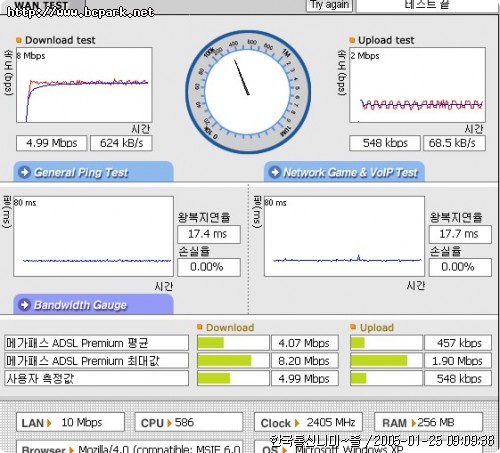The image size is (500, 453).
Task: Click the Network Game & VoIP Test arrow icon
Action: click(x=275, y=172)
